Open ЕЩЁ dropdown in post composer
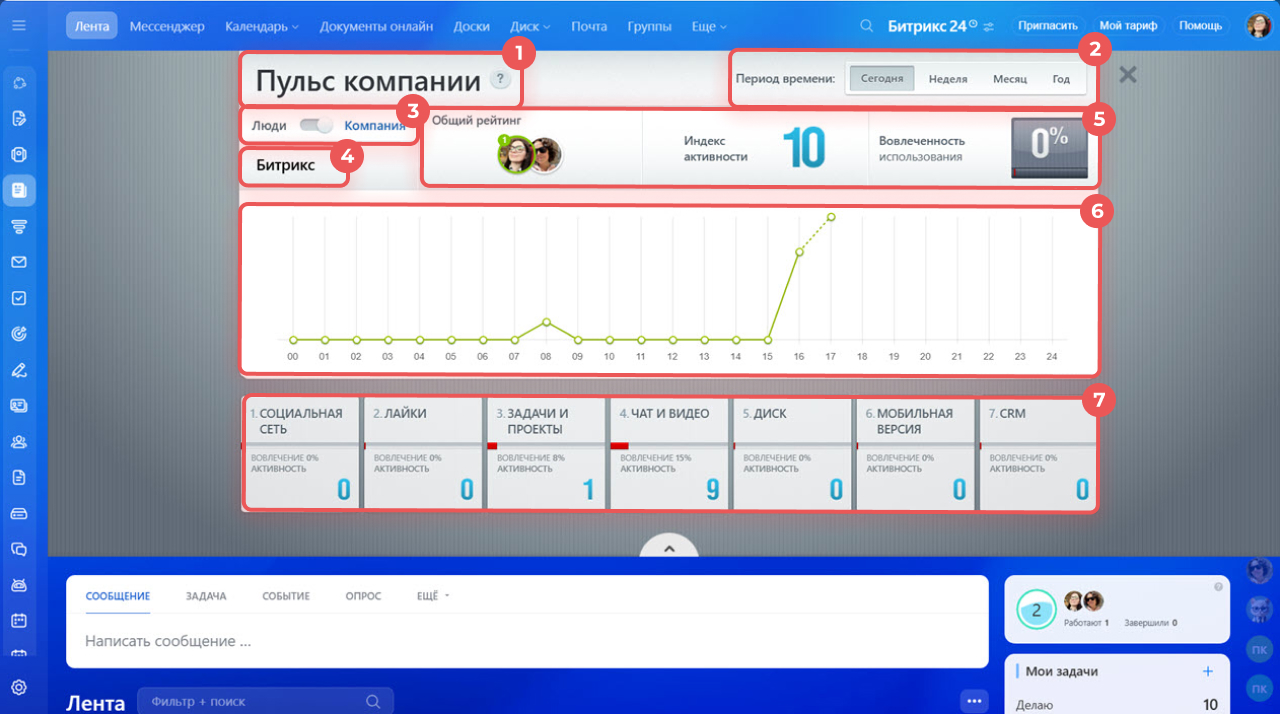 433,596
